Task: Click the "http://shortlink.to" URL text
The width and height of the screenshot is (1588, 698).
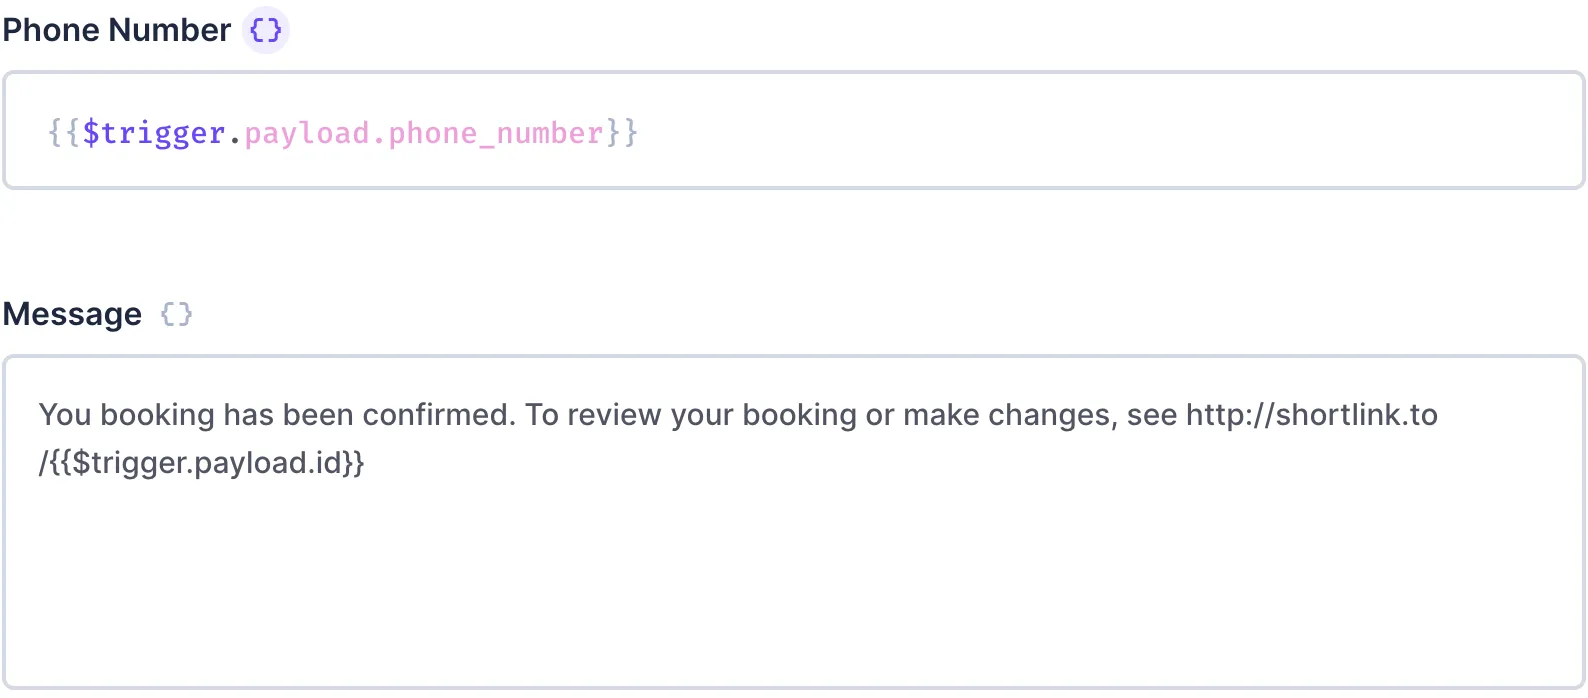Action: point(1311,415)
